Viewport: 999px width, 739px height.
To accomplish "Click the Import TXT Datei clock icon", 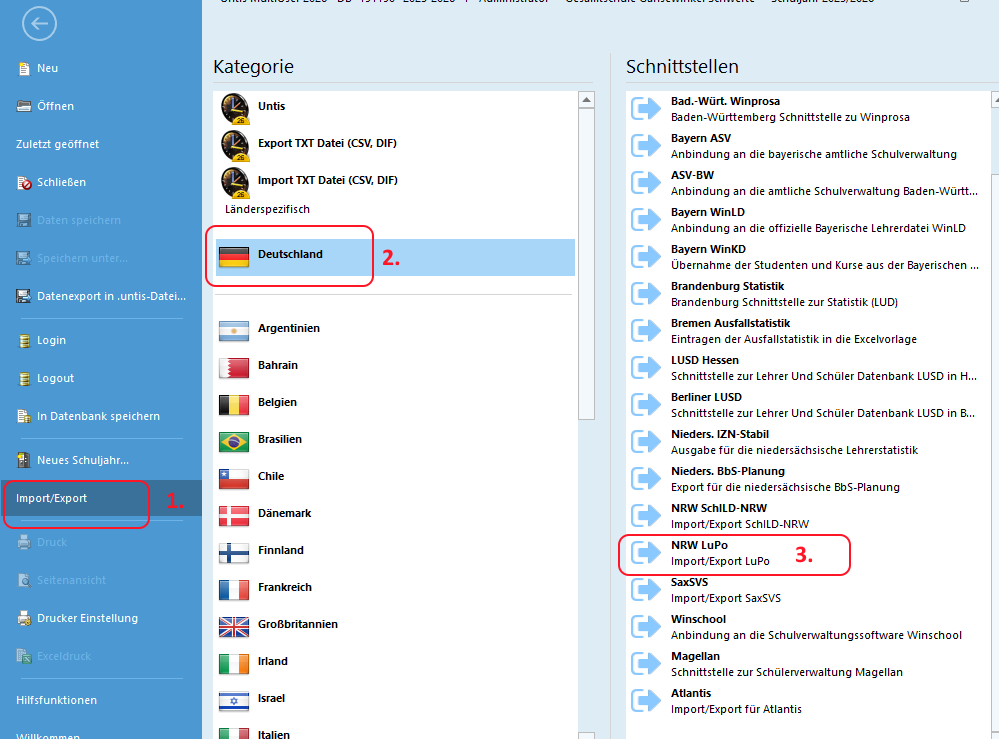I will [x=234, y=182].
